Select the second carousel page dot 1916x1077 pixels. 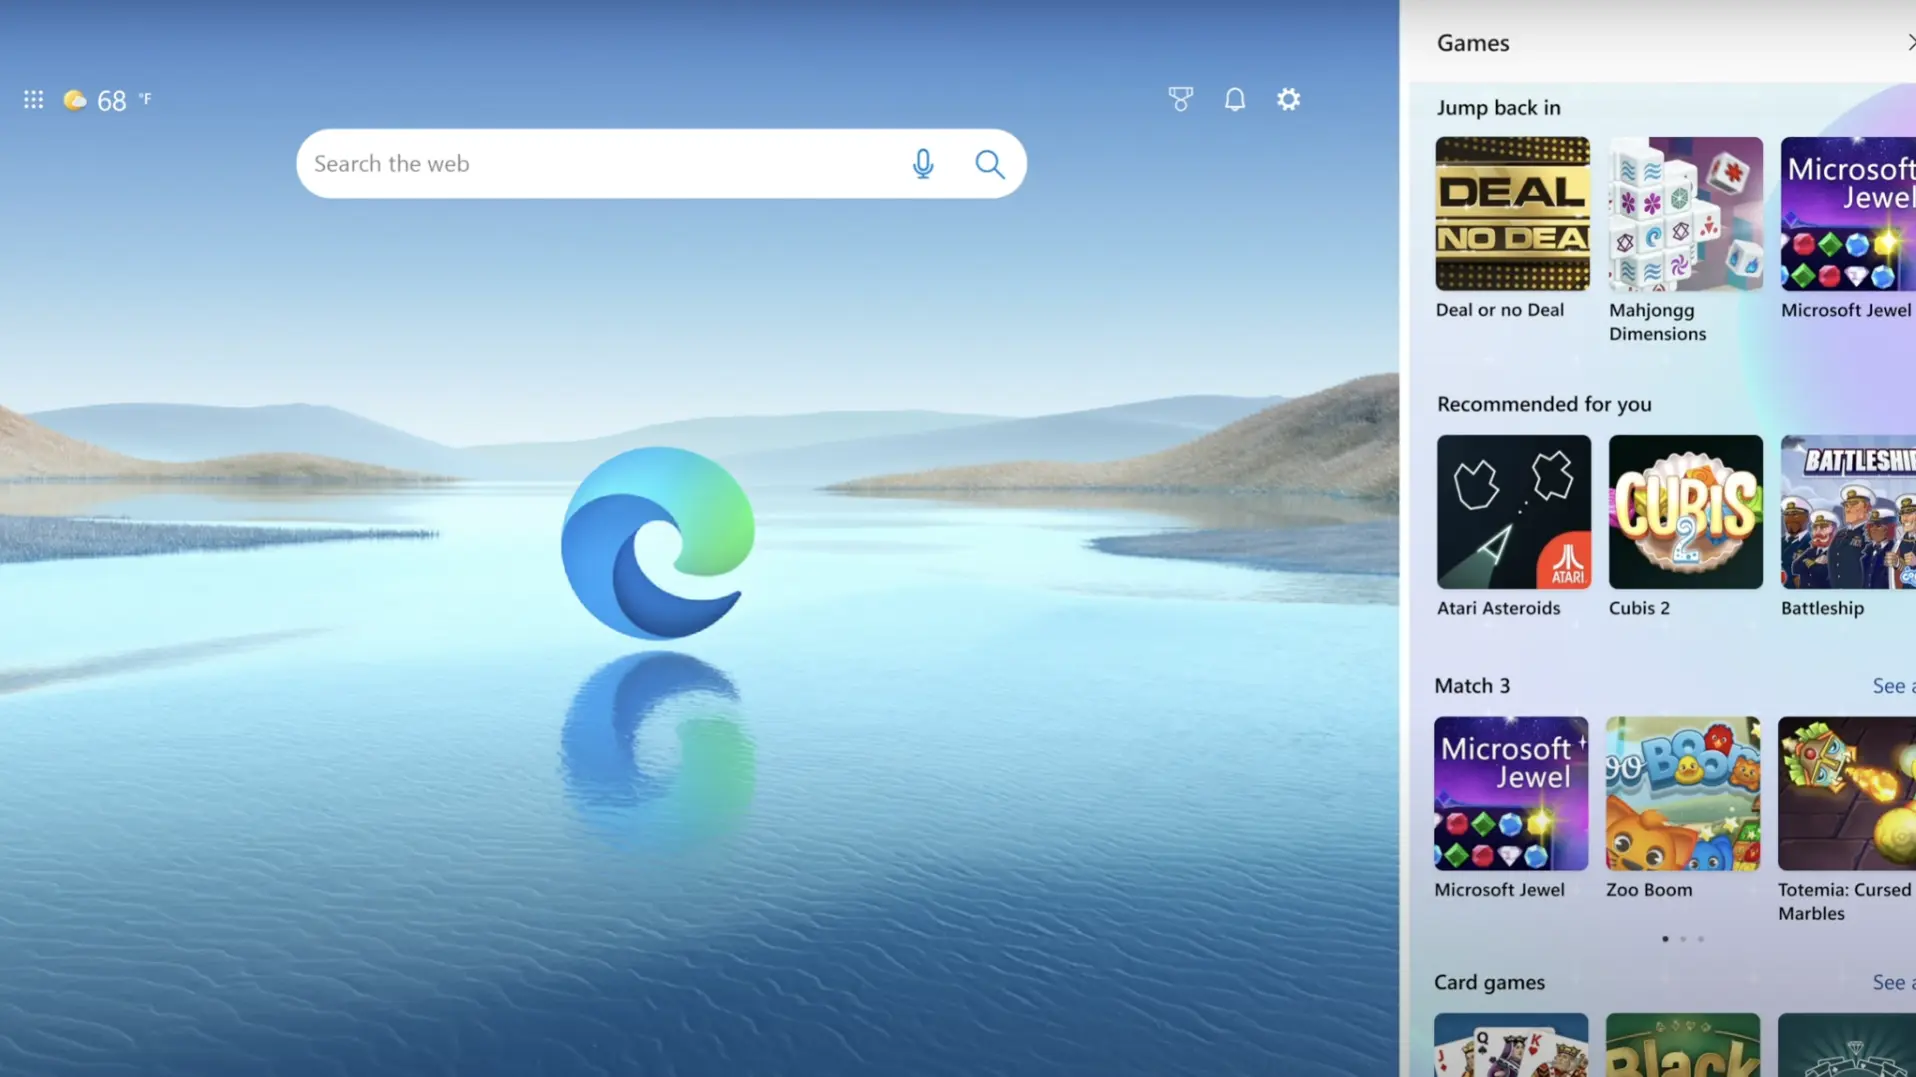[x=1683, y=939]
